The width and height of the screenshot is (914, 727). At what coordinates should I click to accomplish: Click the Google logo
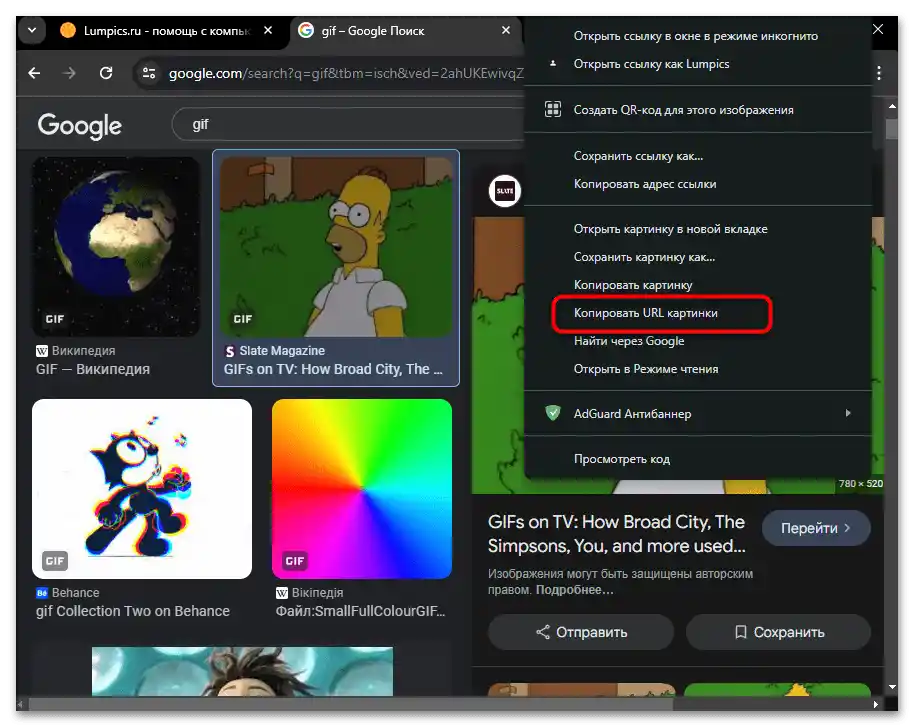click(80, 126)
